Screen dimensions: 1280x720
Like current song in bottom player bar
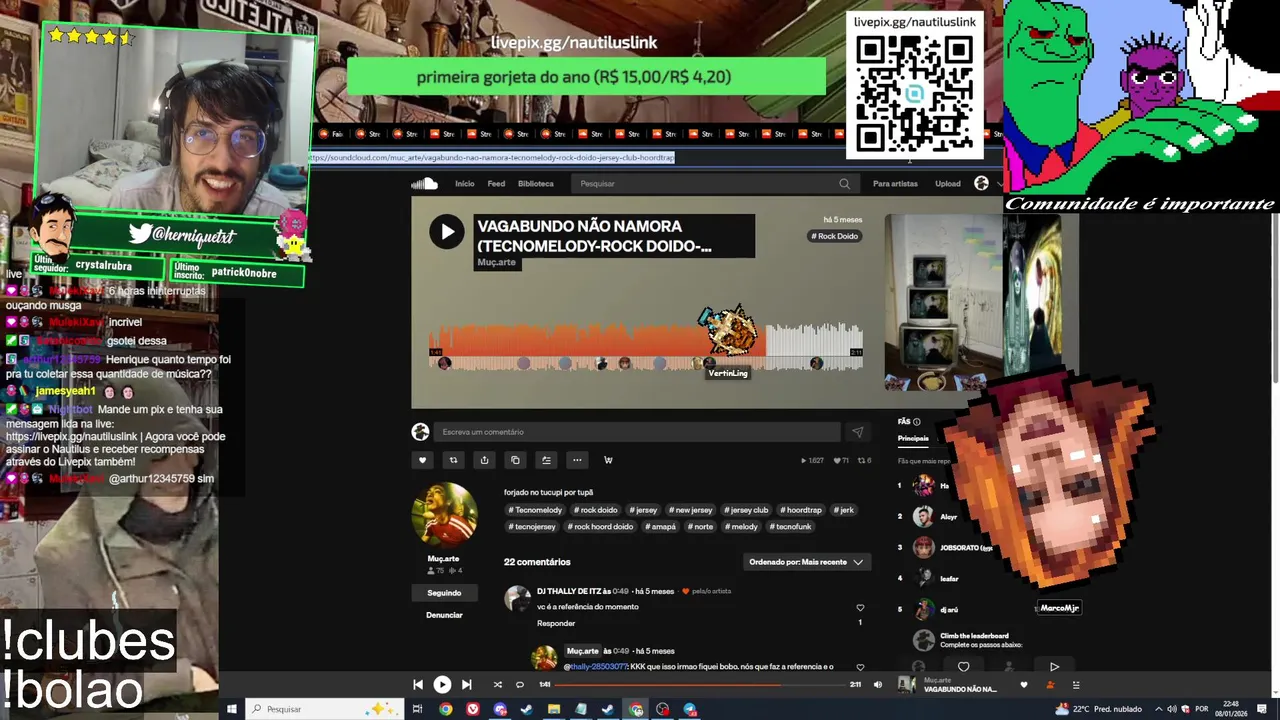[1023, 685]
